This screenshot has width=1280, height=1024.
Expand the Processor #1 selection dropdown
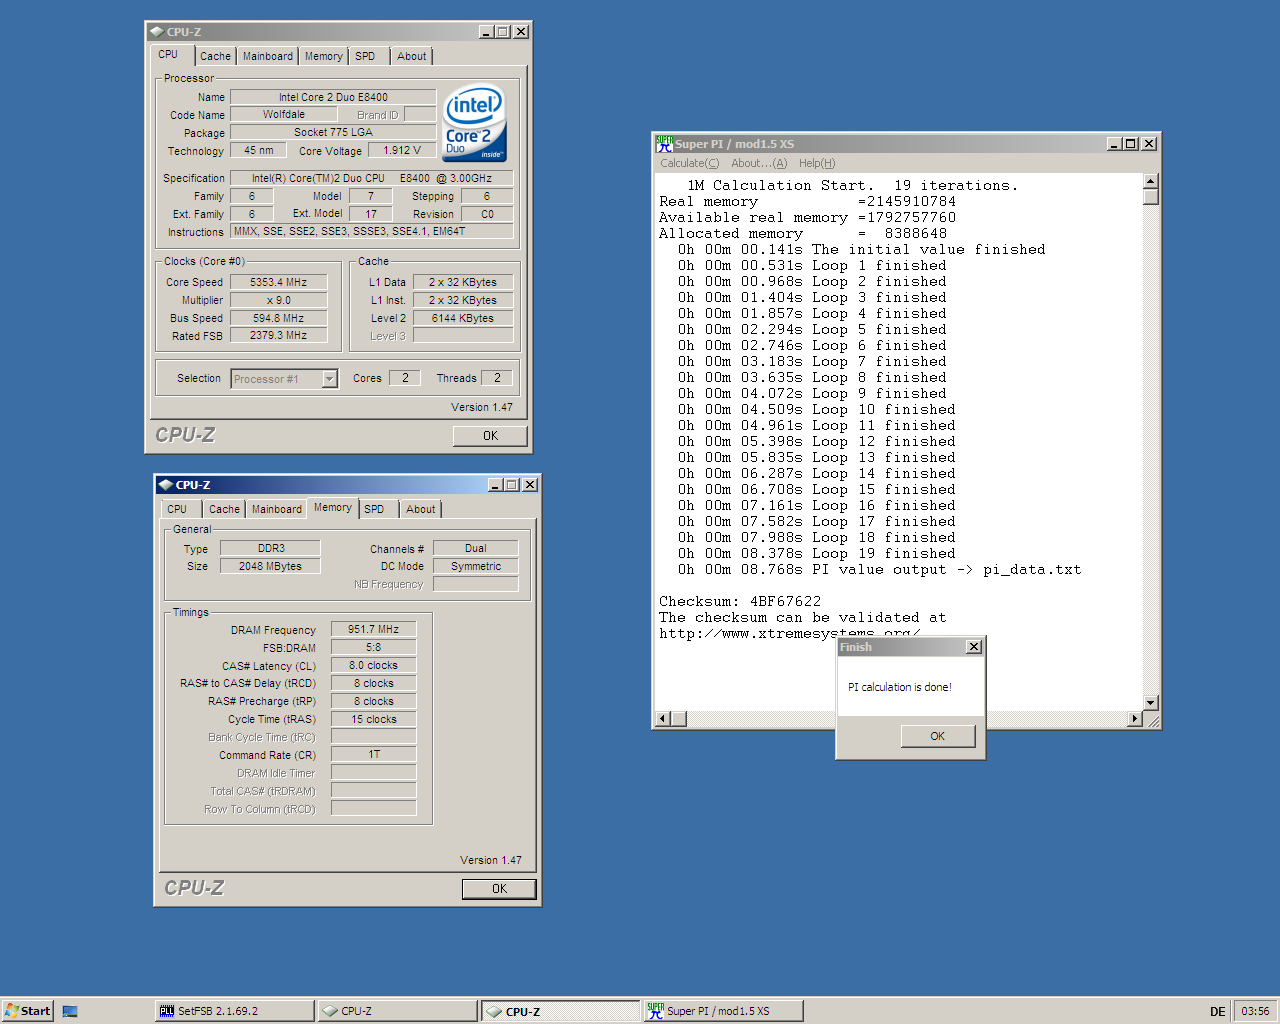[329, 379]
